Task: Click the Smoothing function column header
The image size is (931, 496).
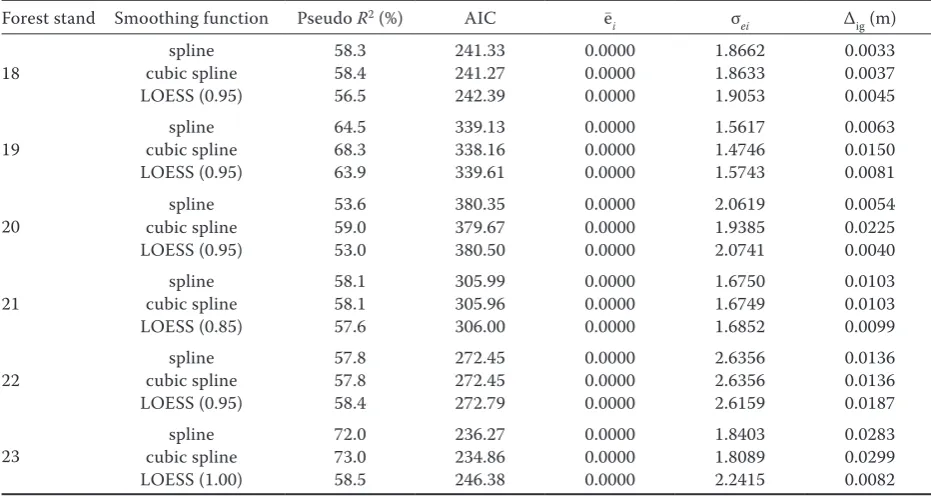Action: [191, 19]
